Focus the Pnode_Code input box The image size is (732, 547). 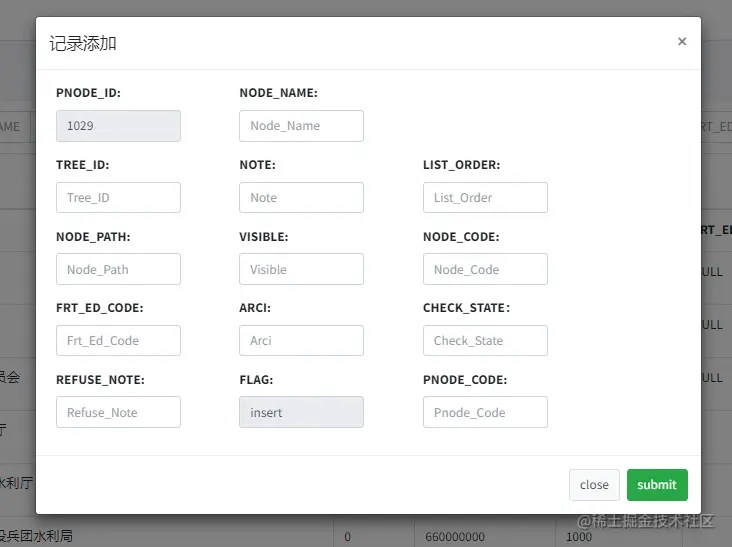[485, 413]
